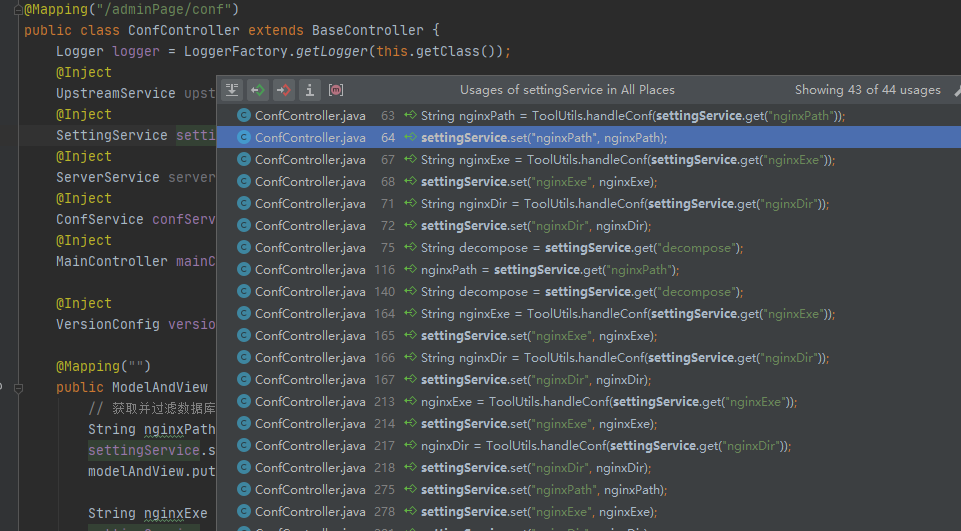Click class icon on line 63 usage row

pyautogui.click(x=244, y=115)
